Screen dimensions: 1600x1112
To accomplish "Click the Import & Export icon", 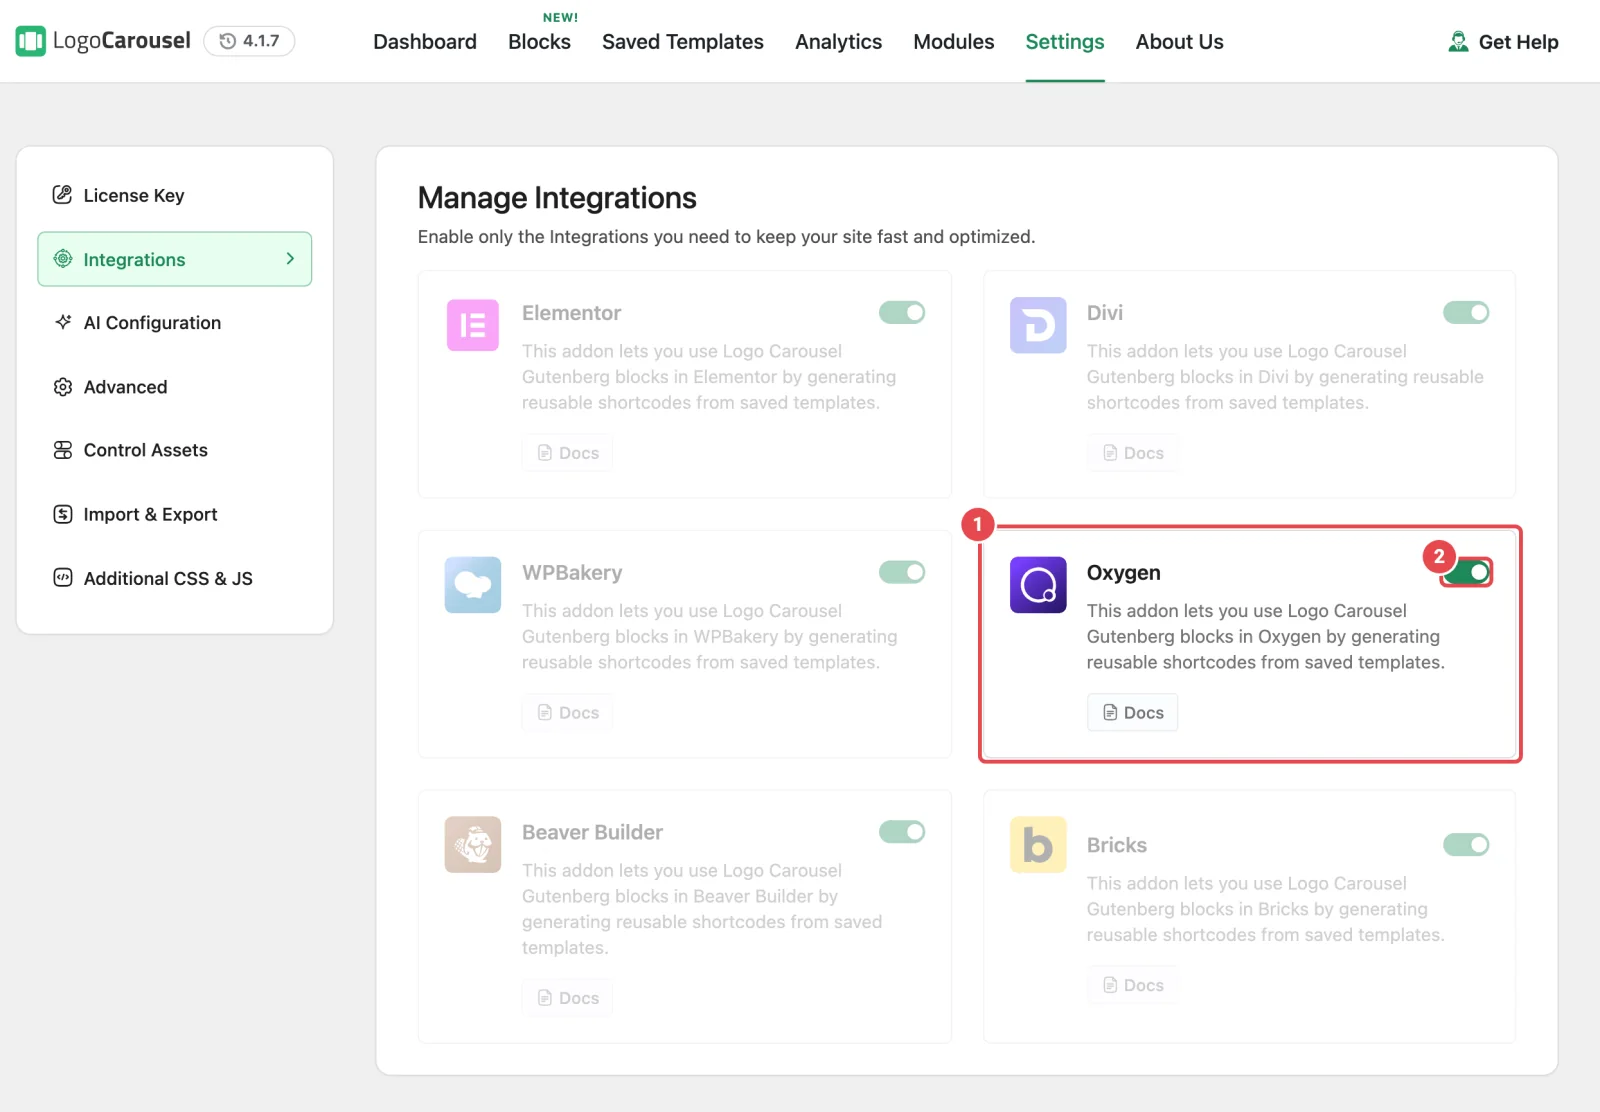I will [62, 514].
